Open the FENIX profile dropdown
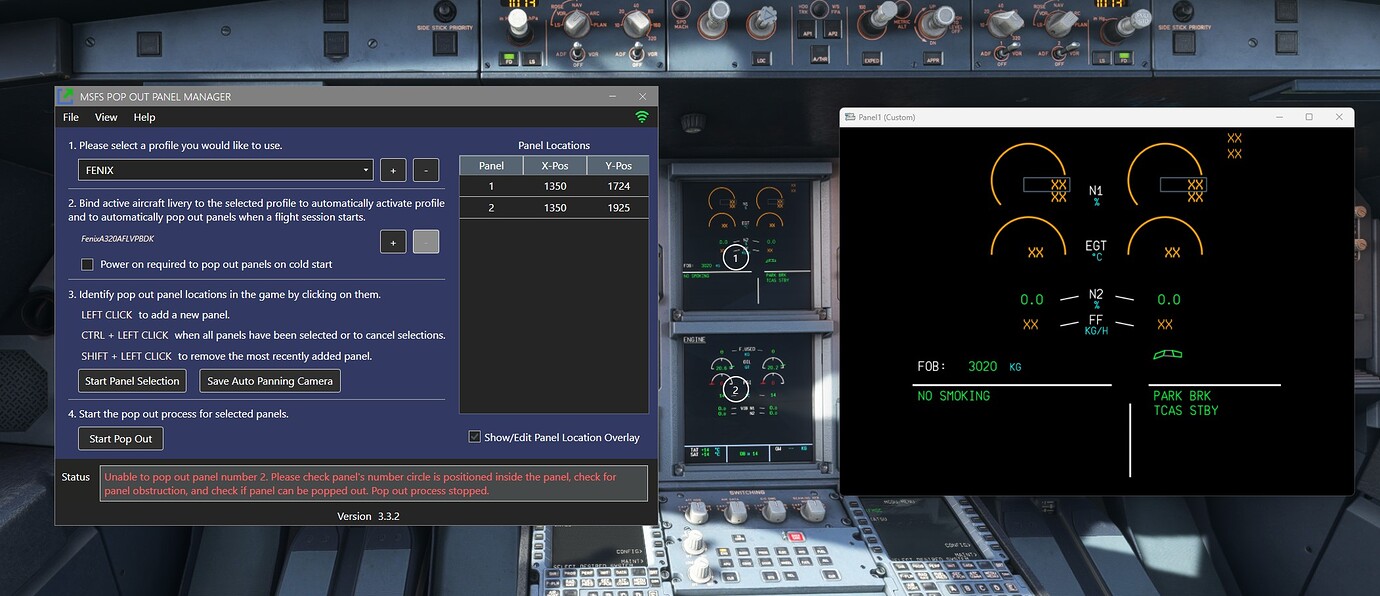The height and width of the screenshot is (596, 1380). click(x=366, y=169)
